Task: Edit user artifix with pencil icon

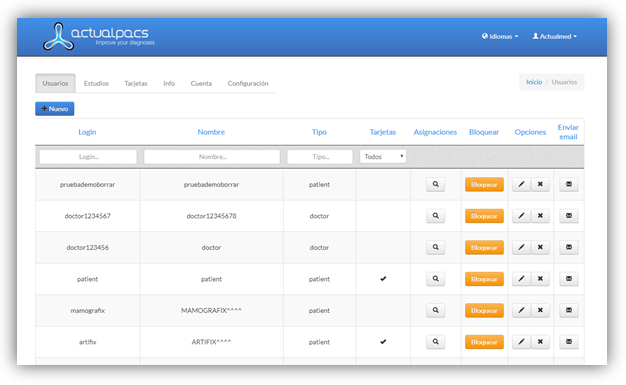Action: tap(521, 342)
